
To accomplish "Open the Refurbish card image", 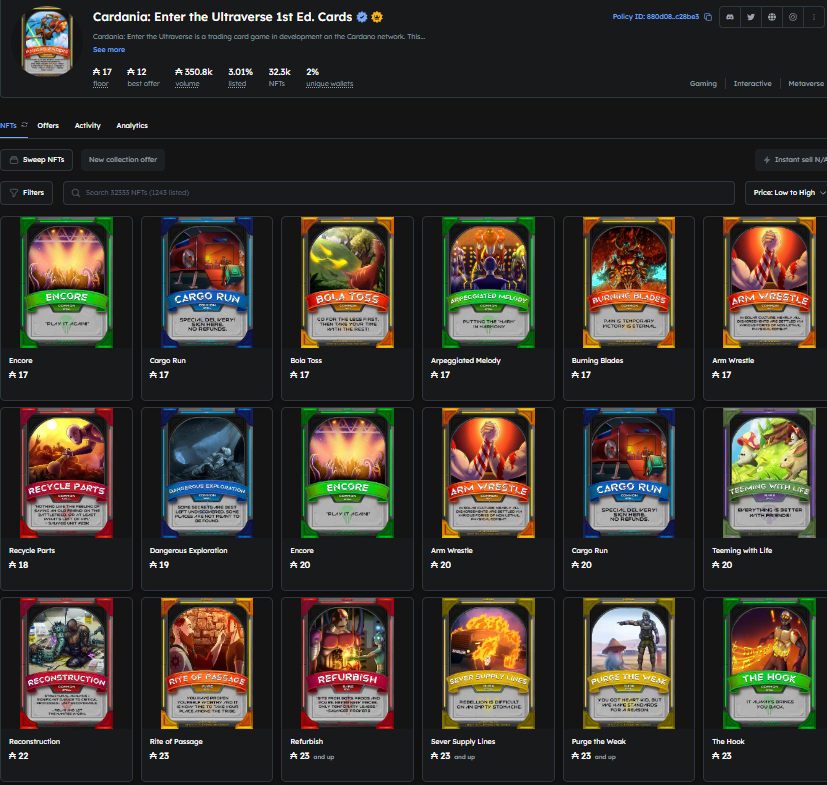I will click(x=348, y=663).
